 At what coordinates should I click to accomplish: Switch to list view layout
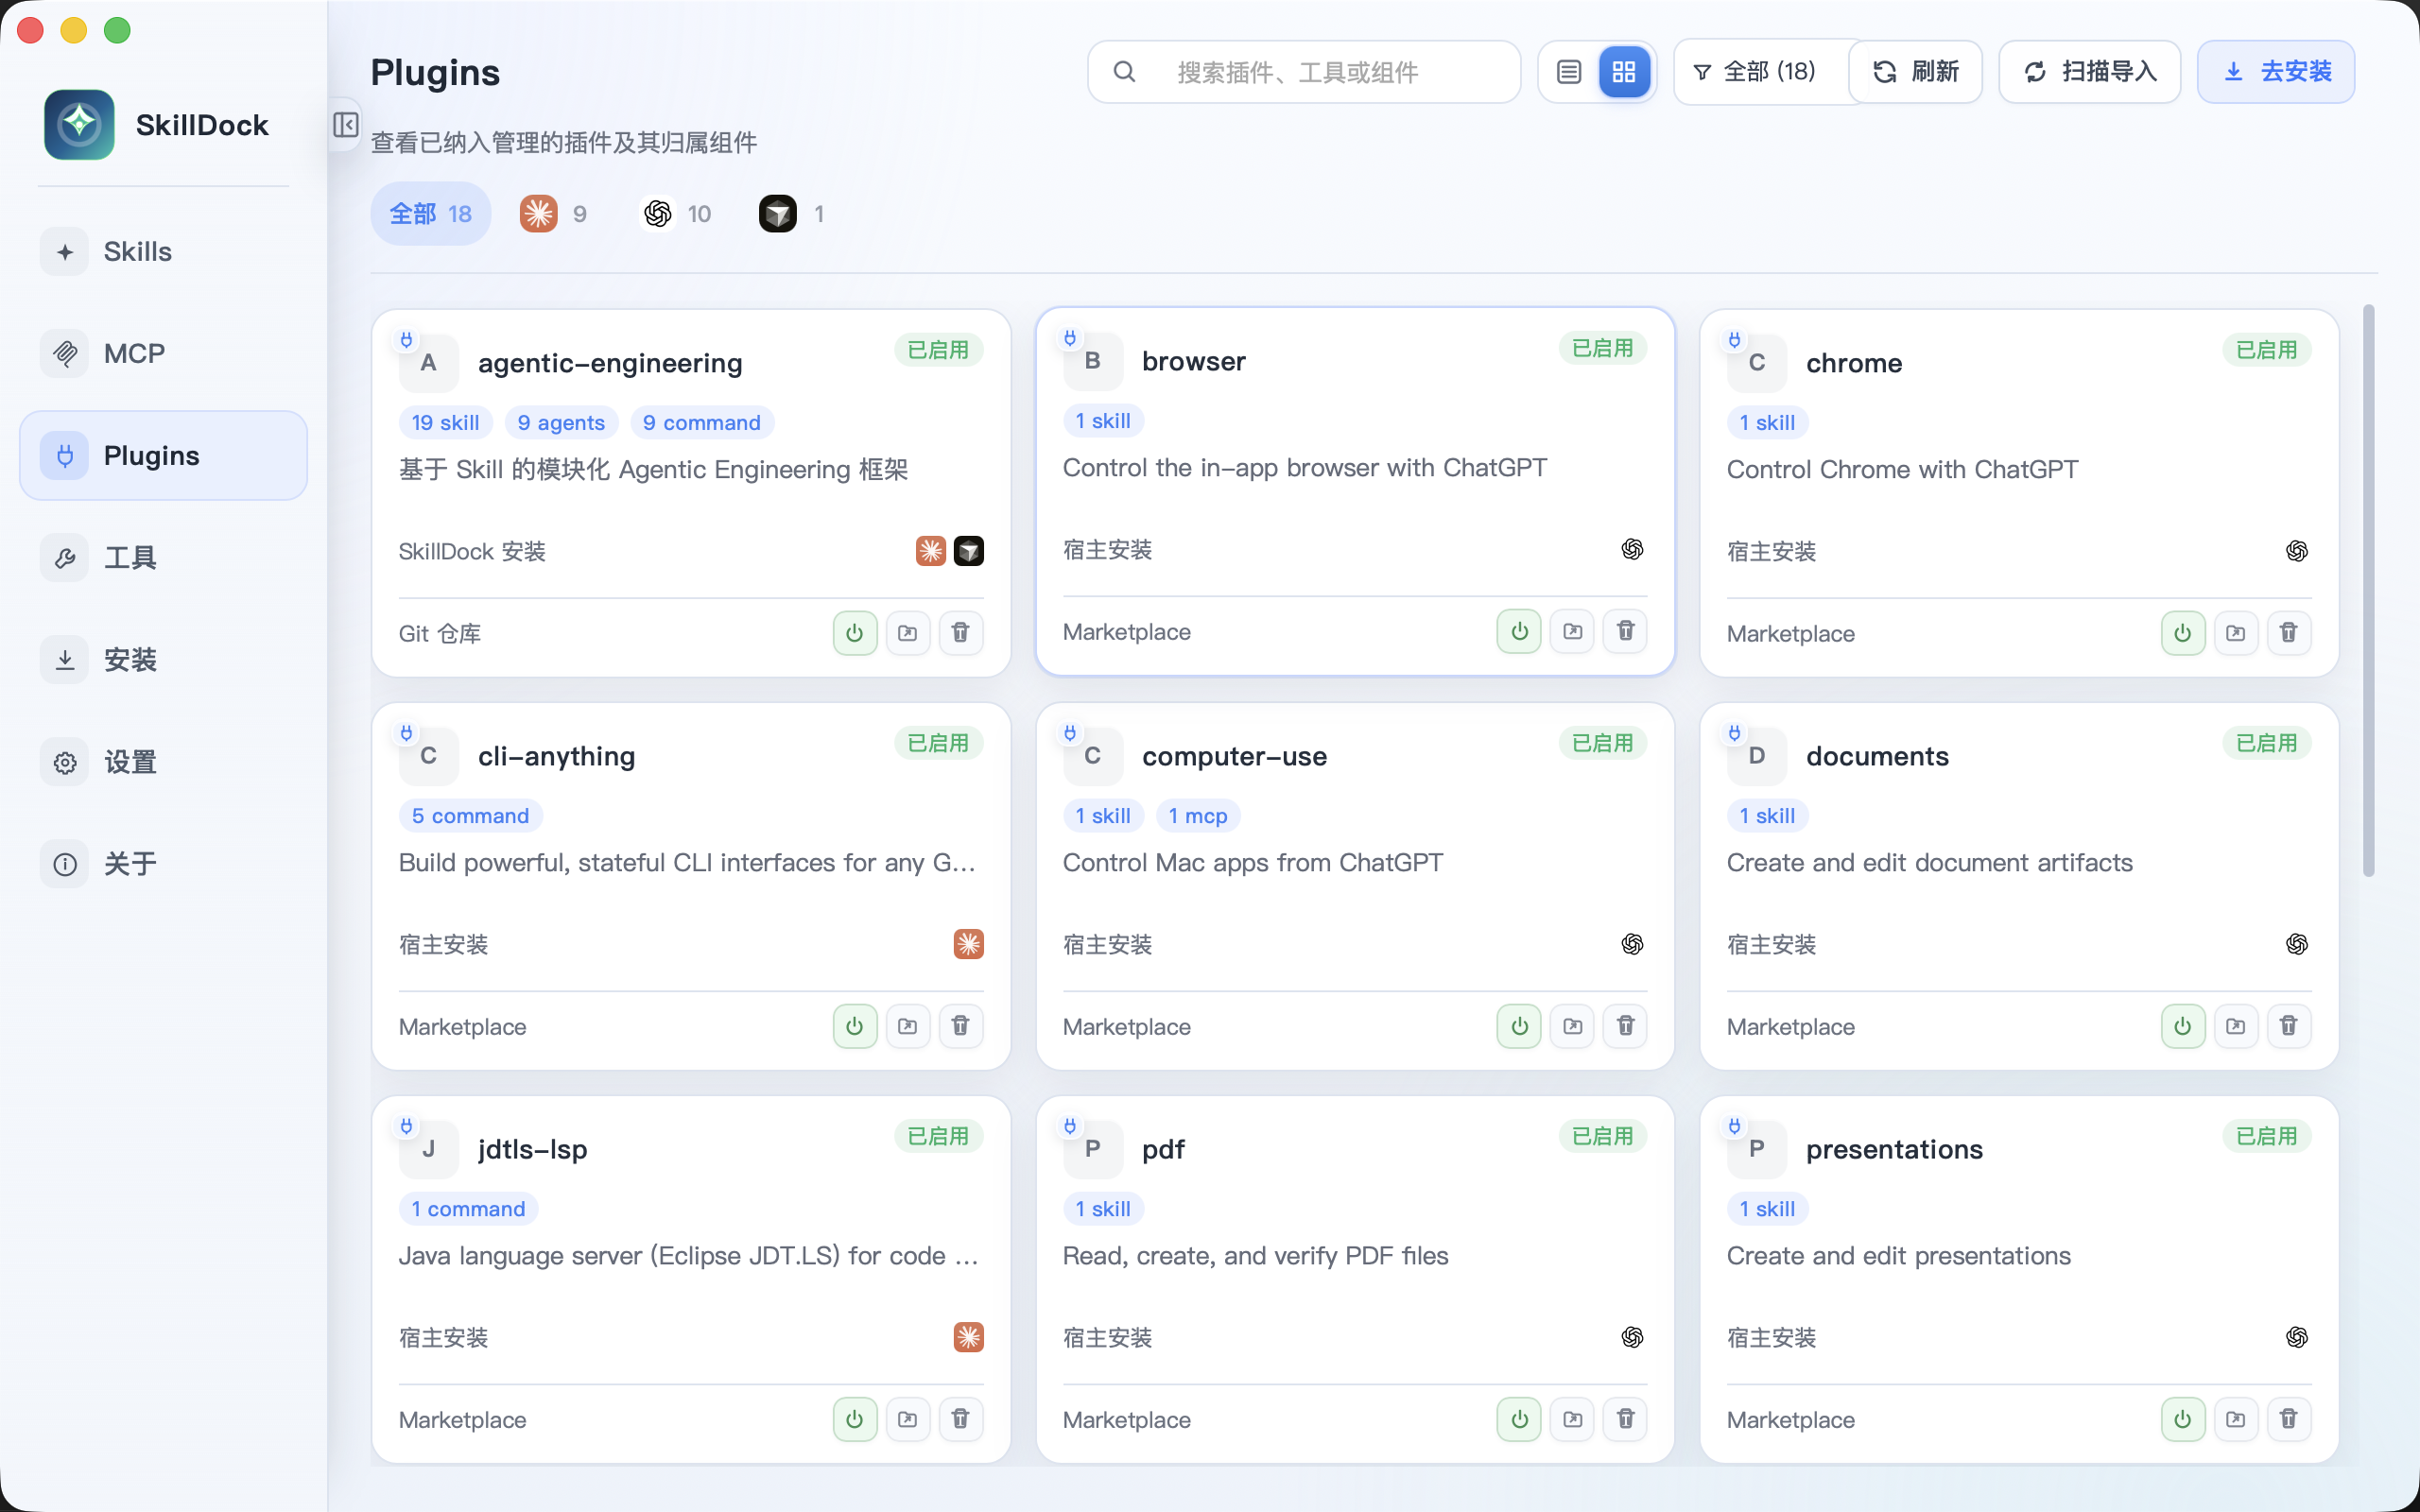click(1569, 72)
